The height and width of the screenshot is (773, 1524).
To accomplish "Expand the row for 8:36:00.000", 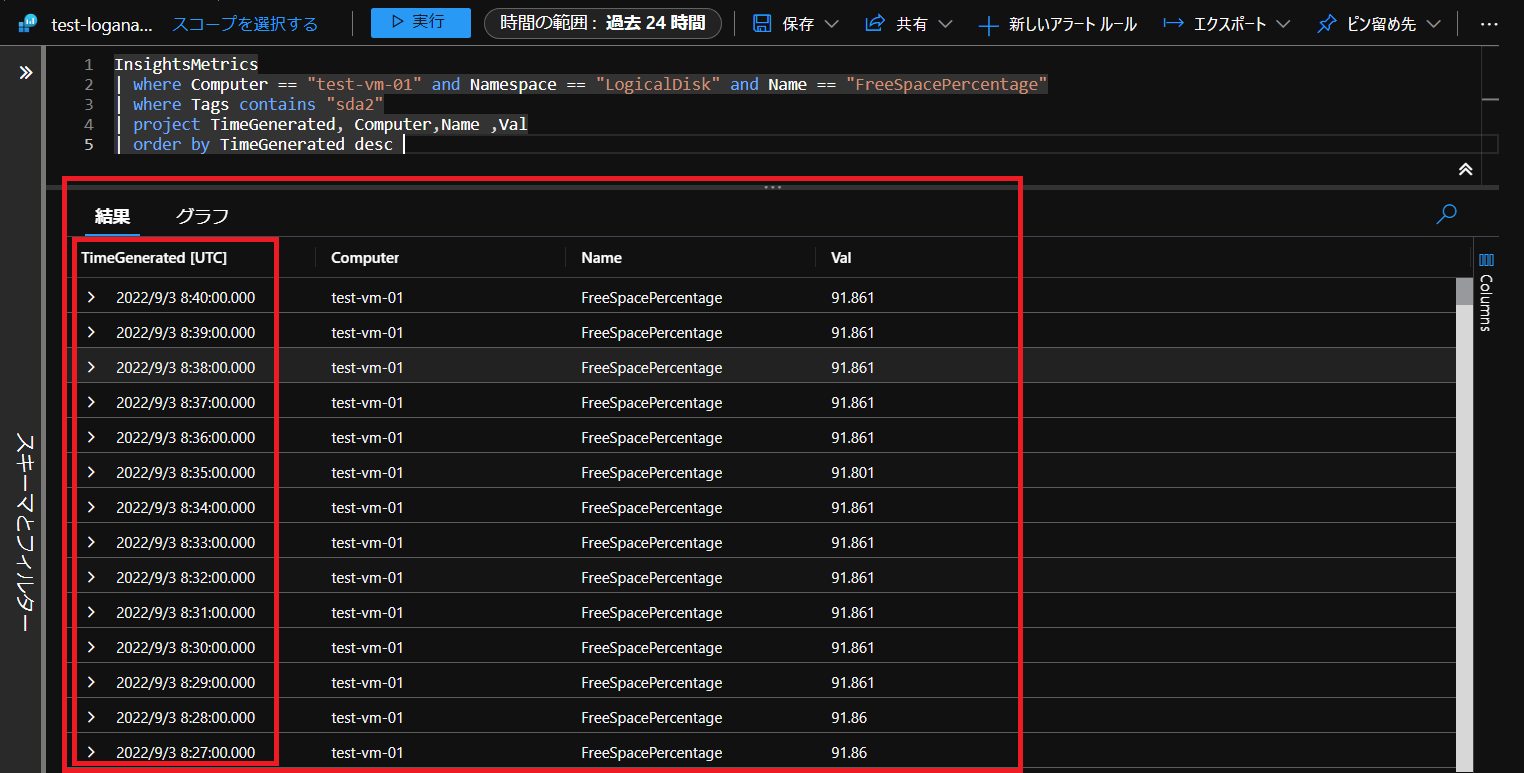I will [x=91, y=437].
